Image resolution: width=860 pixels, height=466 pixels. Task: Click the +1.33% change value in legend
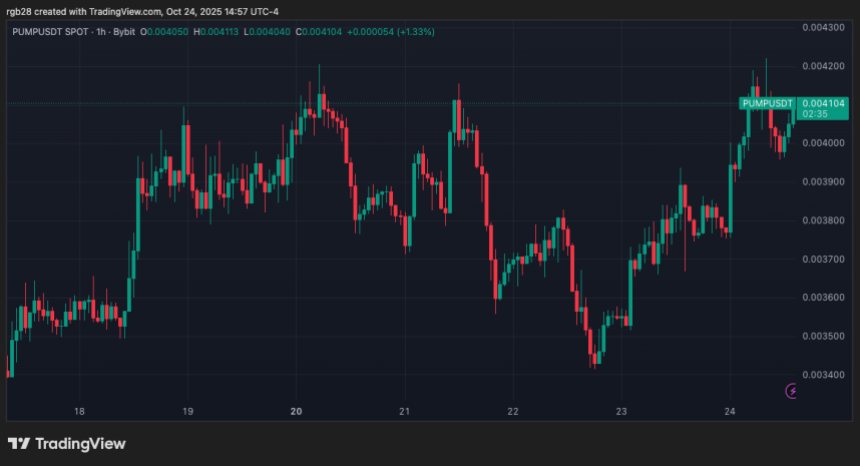point(414,31)
